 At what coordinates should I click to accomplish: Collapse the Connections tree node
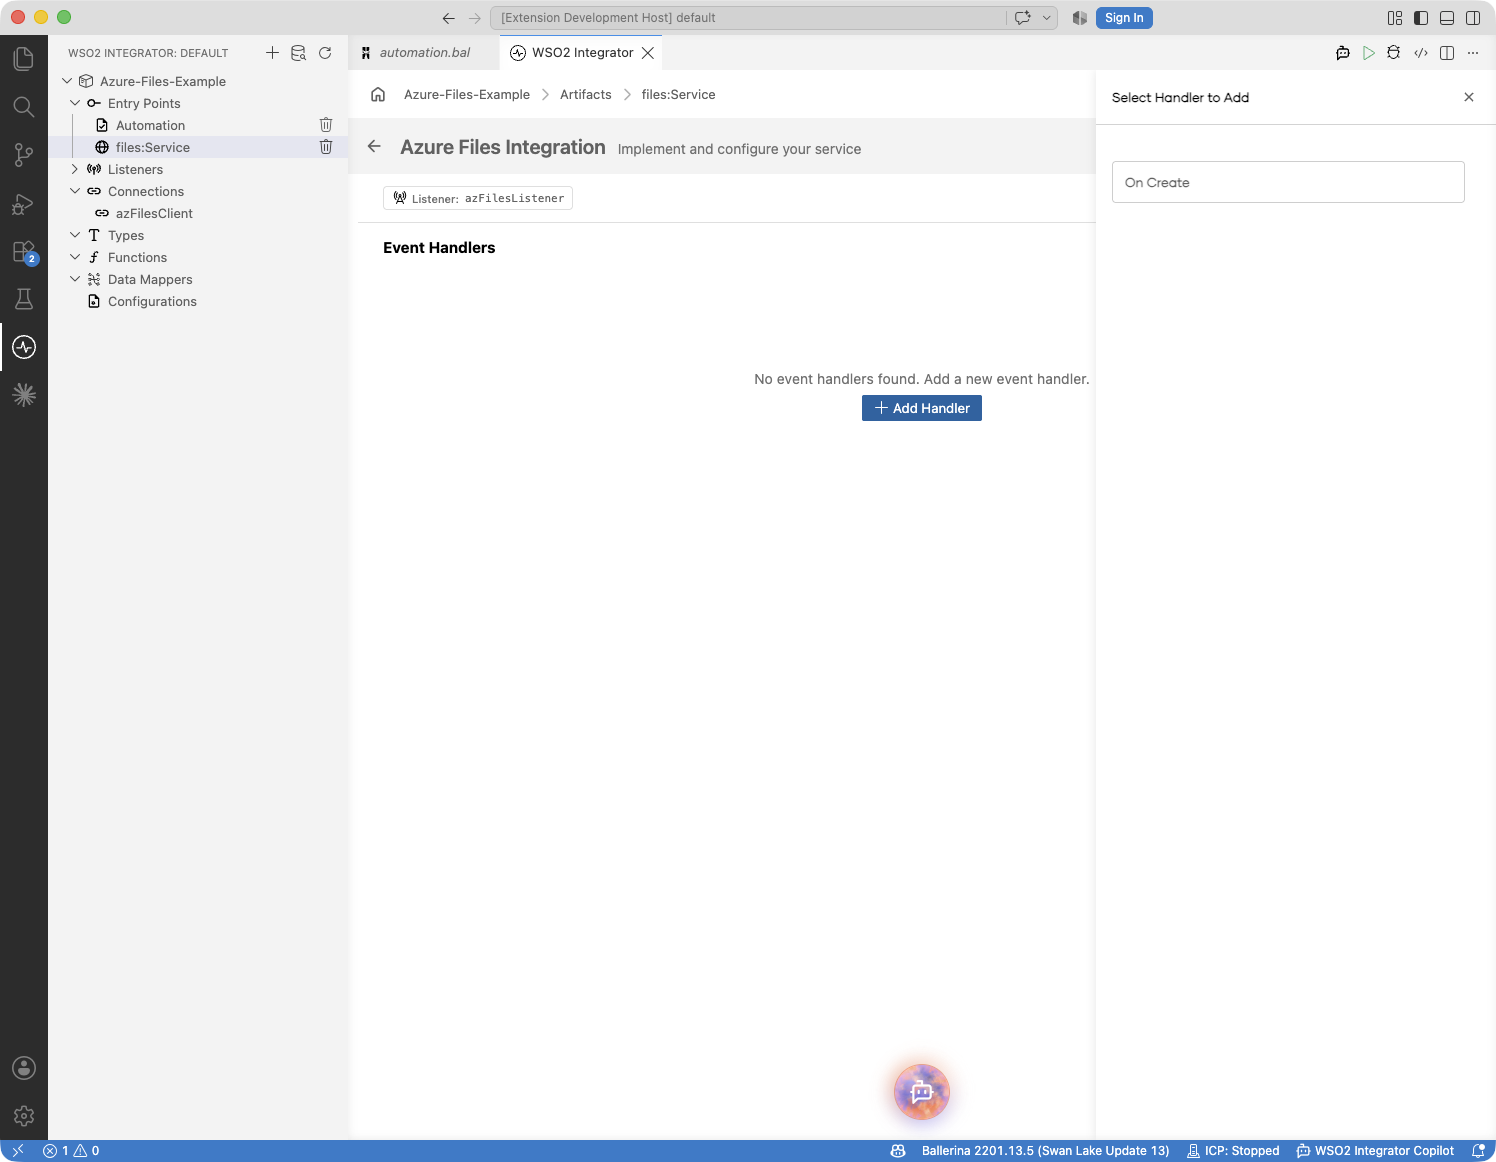coord(75,191)
